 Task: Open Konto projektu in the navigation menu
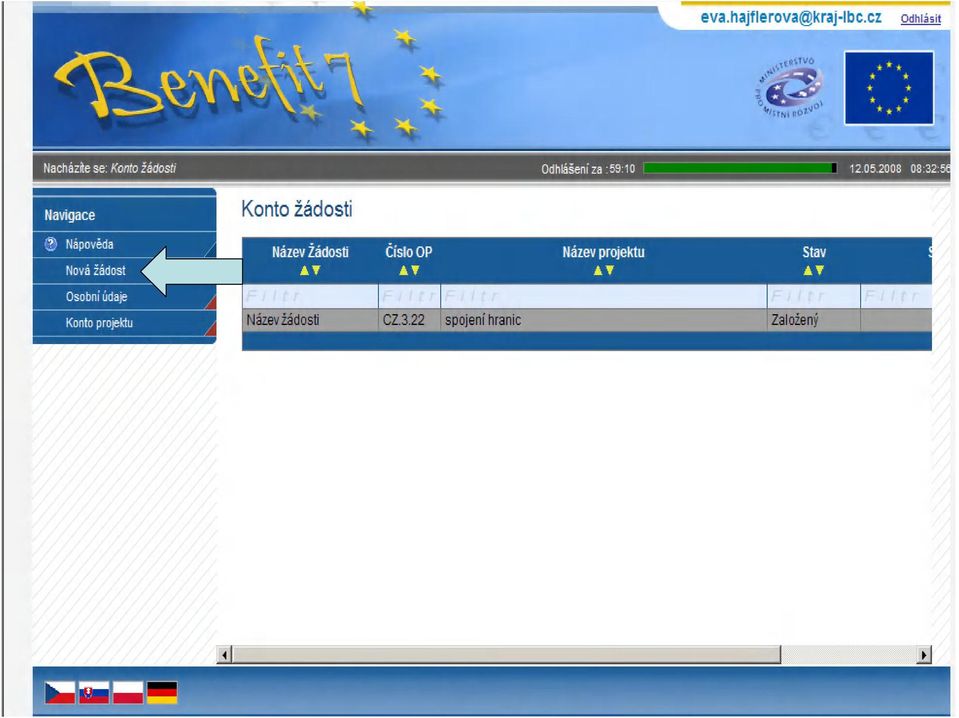(99, 323)
